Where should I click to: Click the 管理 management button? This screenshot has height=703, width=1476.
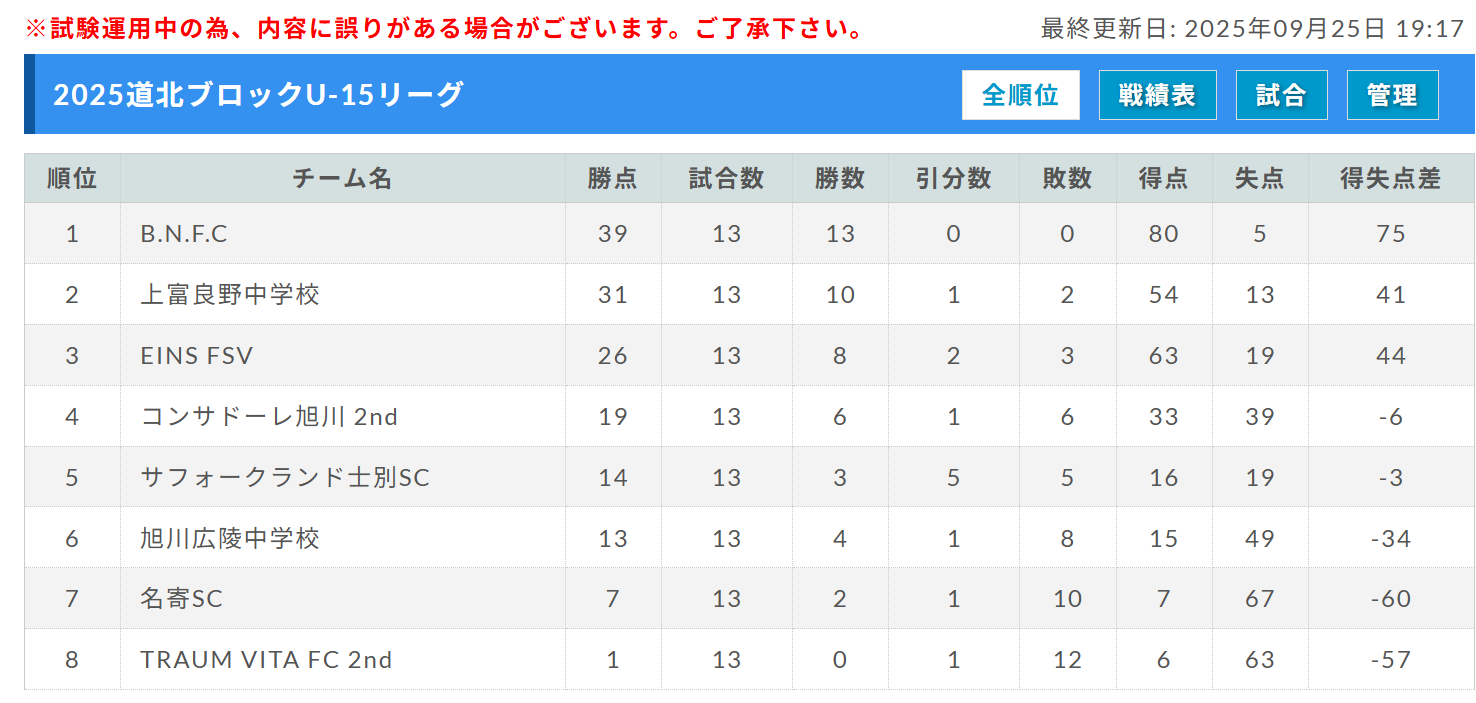1392,95
